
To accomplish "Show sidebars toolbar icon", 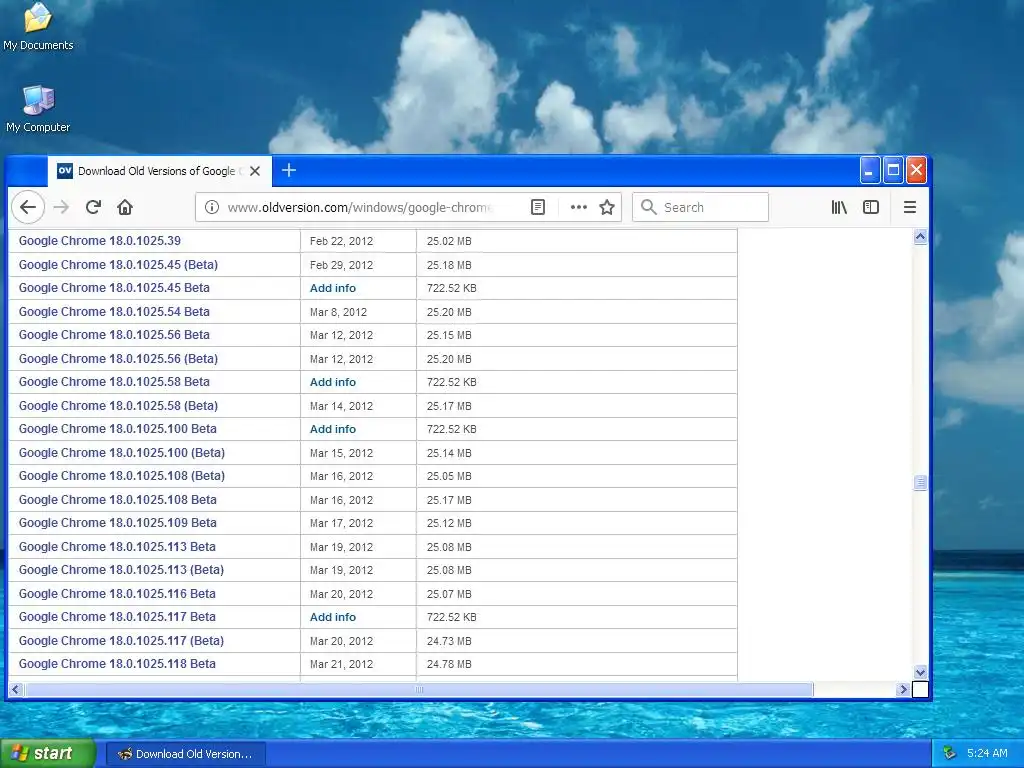I will [871, 207].
